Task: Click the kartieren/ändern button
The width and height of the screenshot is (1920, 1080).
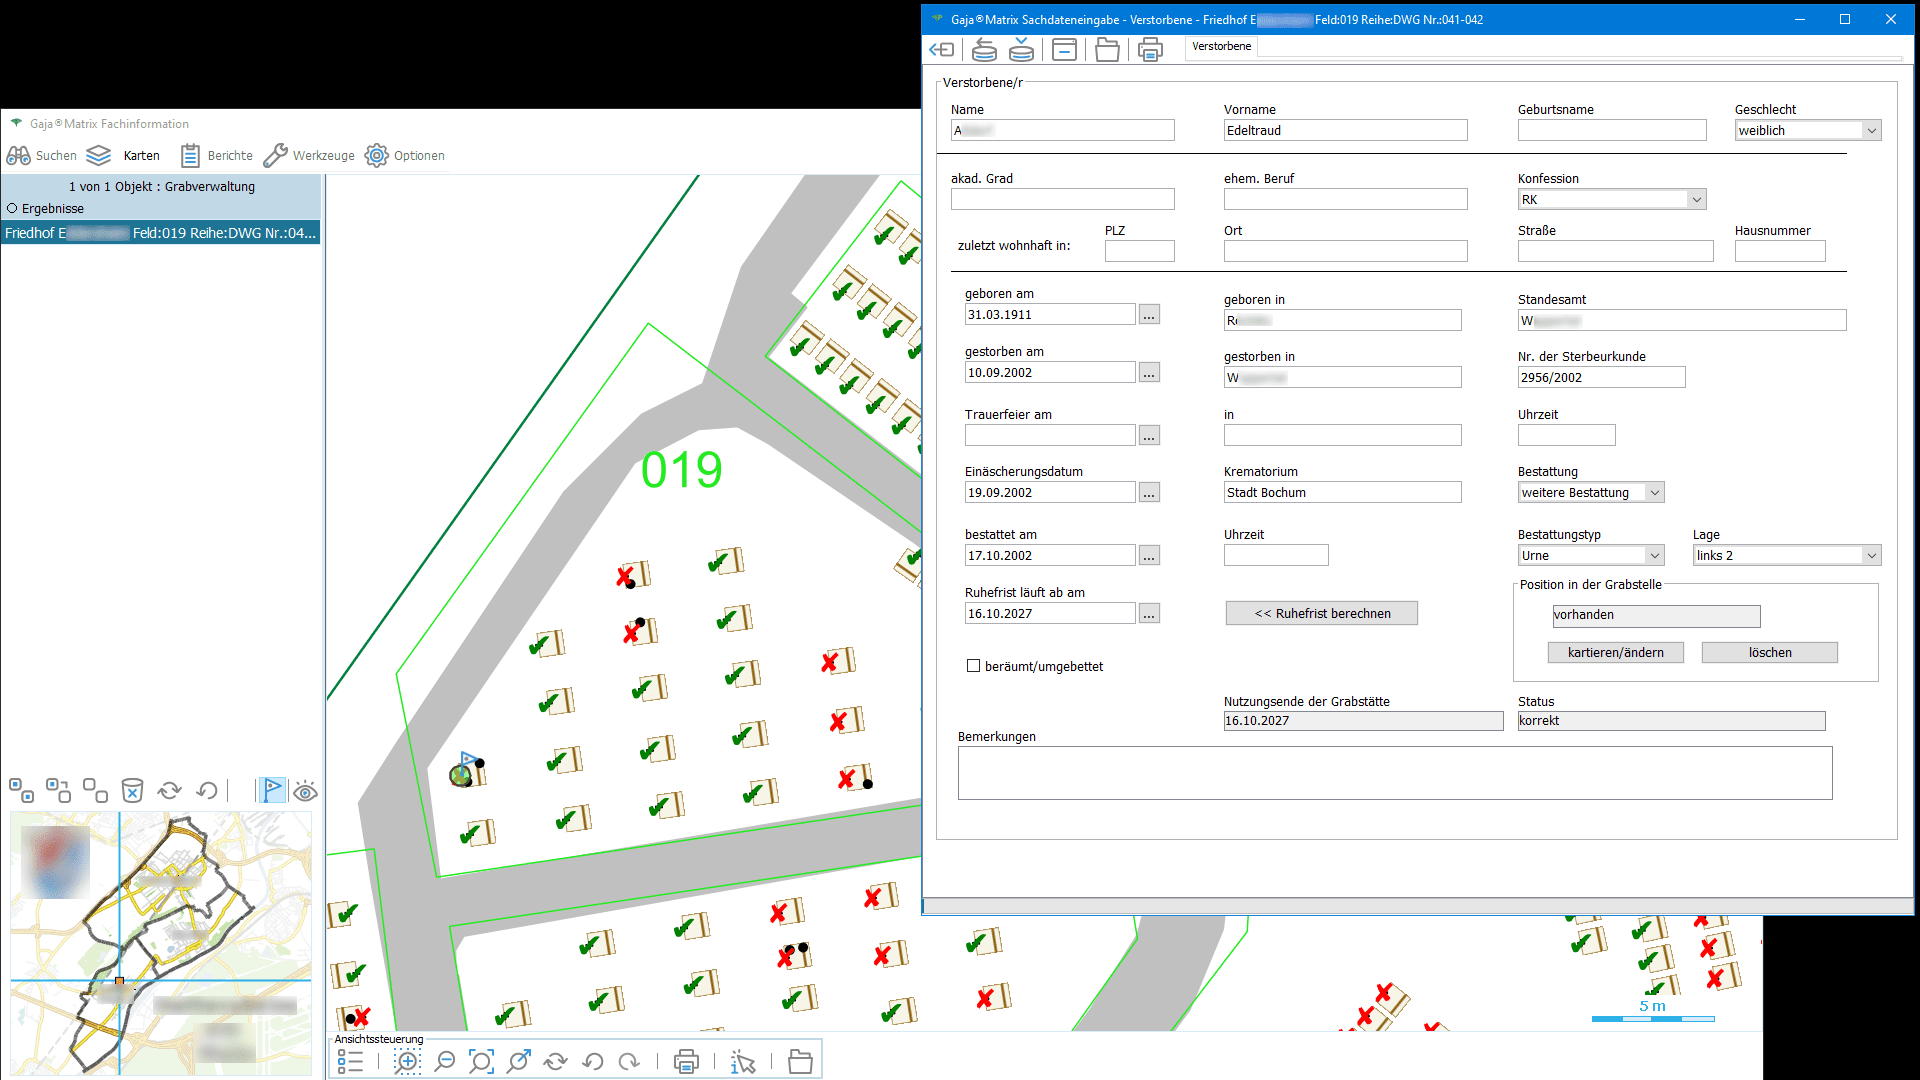Action: click(1615, 653)
